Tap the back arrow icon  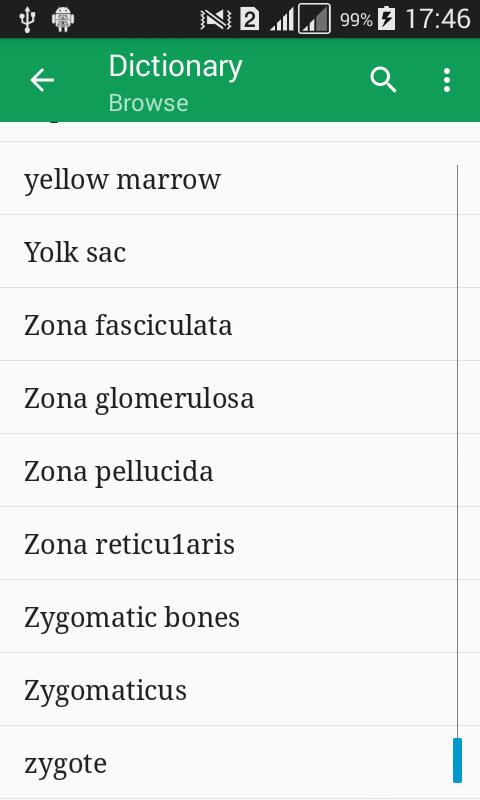42,80
